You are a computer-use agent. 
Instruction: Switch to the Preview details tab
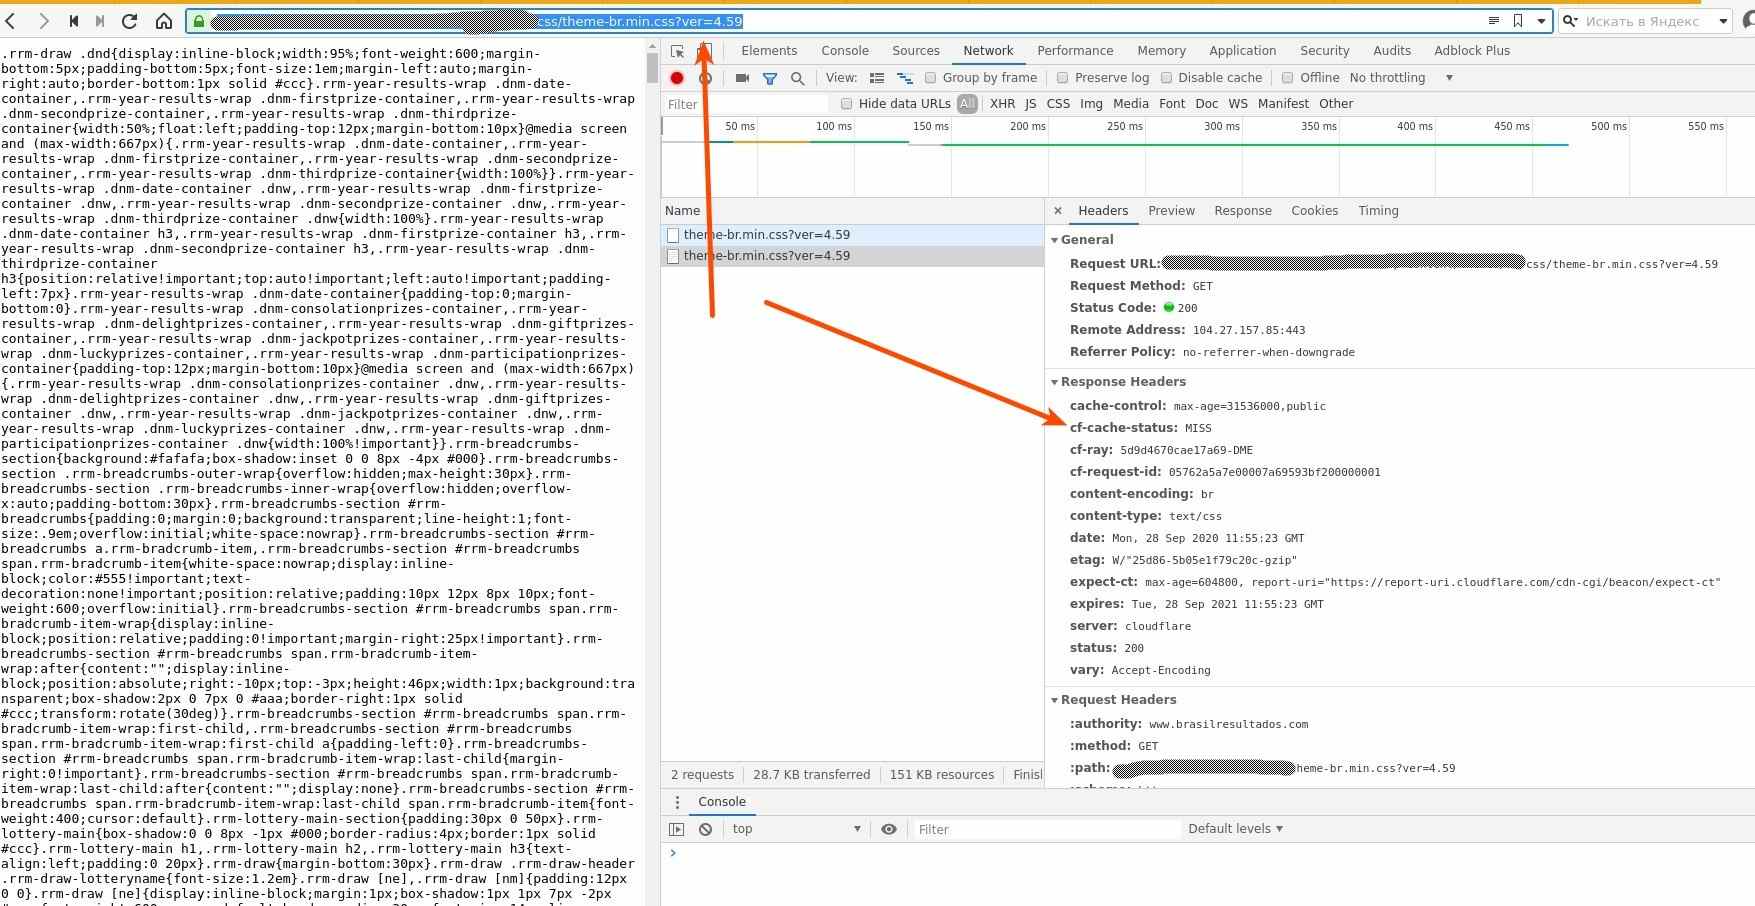(x=1171, y=211)
